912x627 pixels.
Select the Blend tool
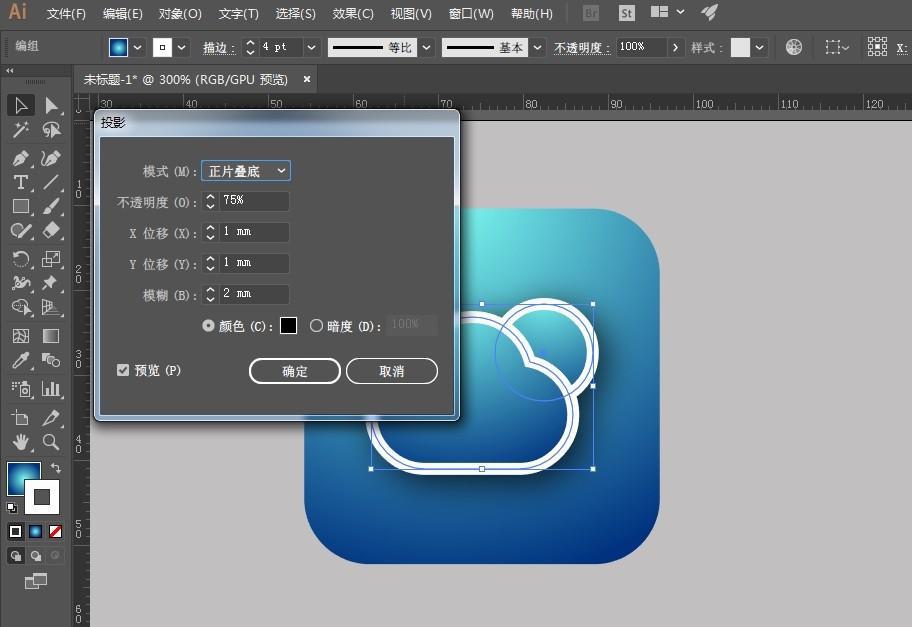pyautogui.click(x=51, y=361)
